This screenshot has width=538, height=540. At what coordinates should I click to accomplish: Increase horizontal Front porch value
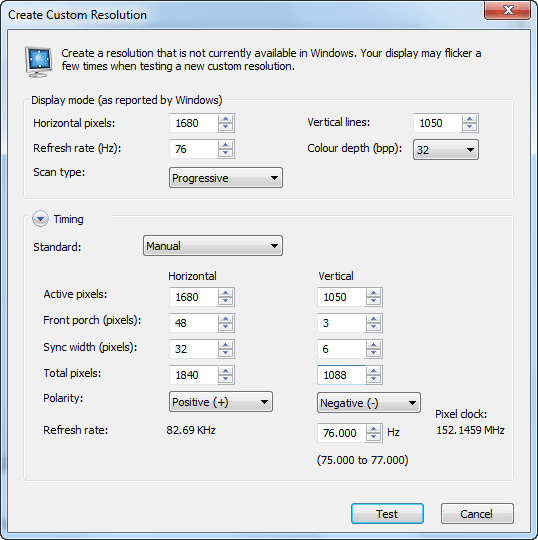tap(226, 319)
